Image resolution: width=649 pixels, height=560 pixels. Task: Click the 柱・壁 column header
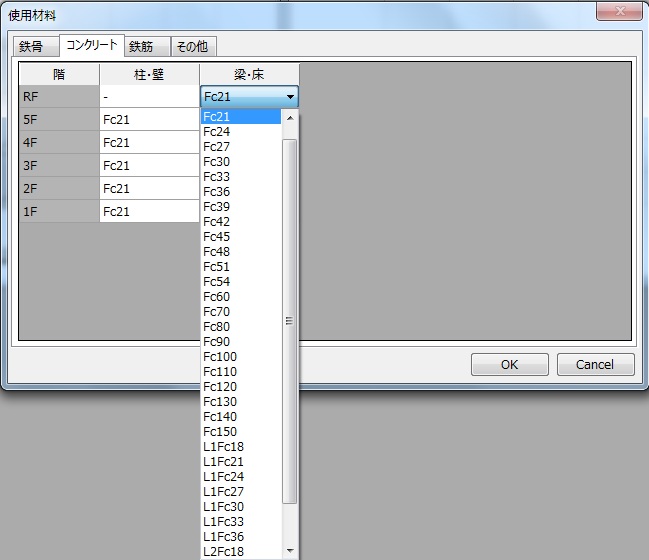click(x=149, y=75)
